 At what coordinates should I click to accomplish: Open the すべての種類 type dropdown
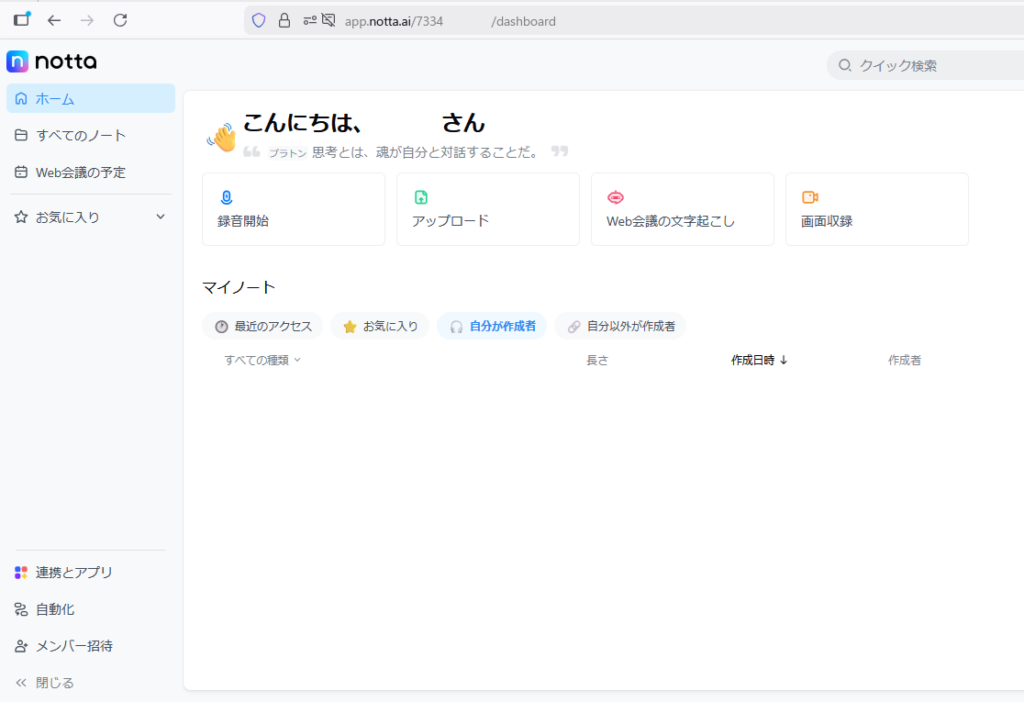[262, 360]
